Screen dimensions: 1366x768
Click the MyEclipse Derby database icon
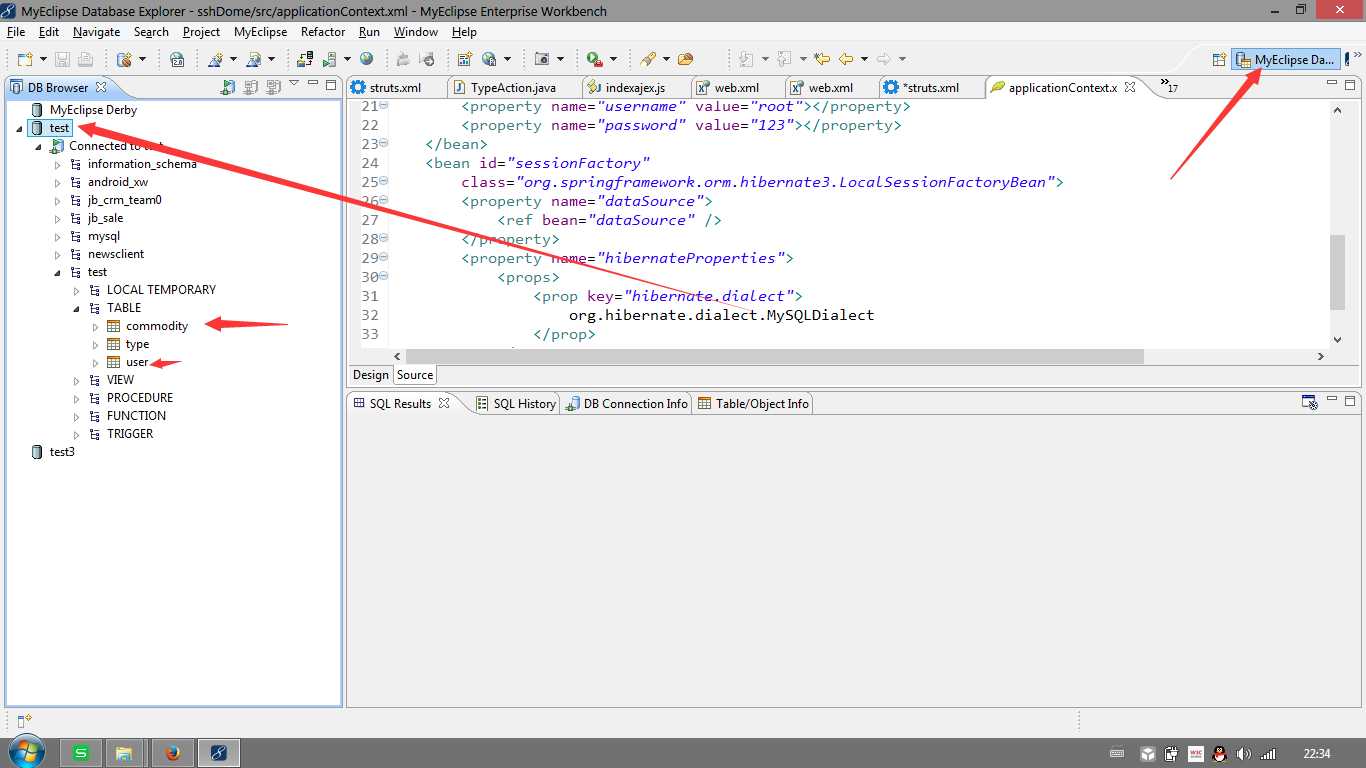click(37, 110)
